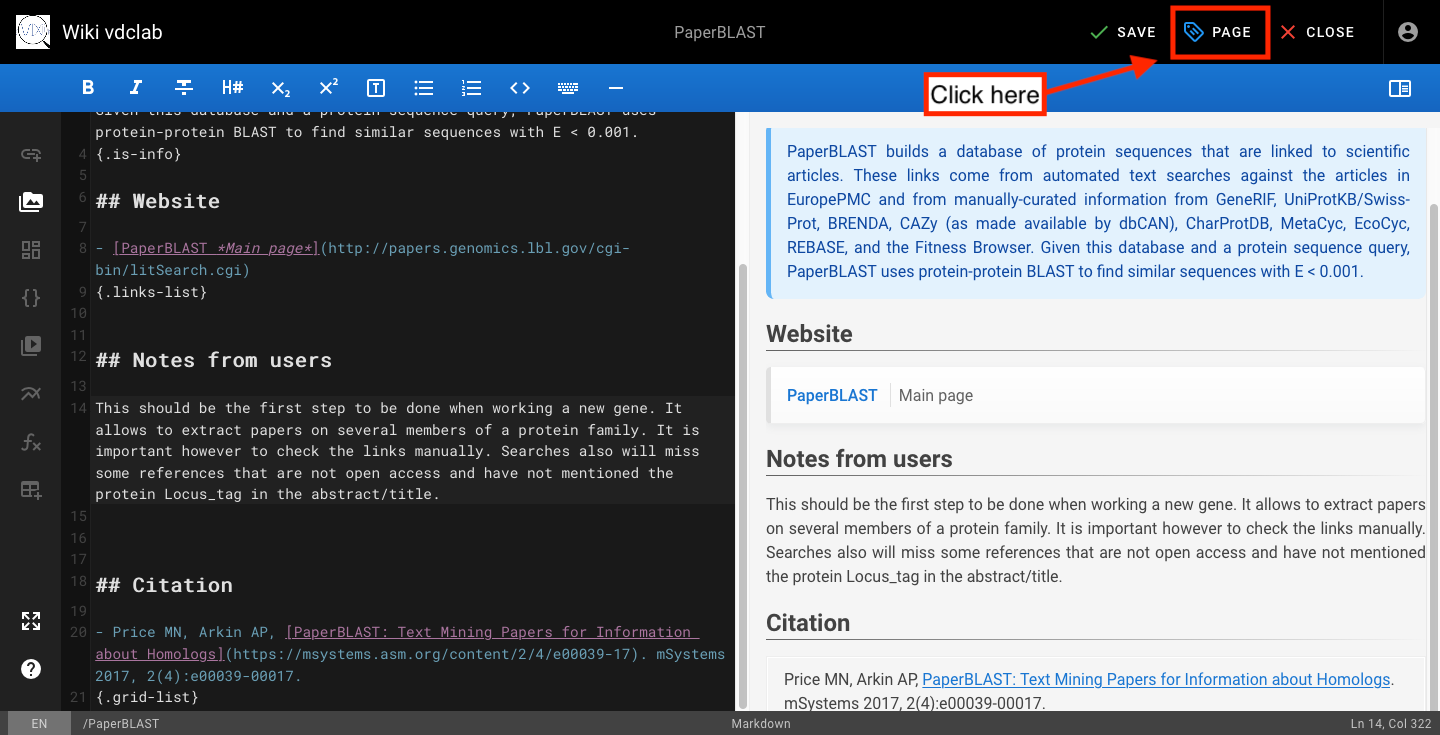Click the PaperBLAST page title in header
Screen dimensions: 1440x735
click(x=720, y=32)
